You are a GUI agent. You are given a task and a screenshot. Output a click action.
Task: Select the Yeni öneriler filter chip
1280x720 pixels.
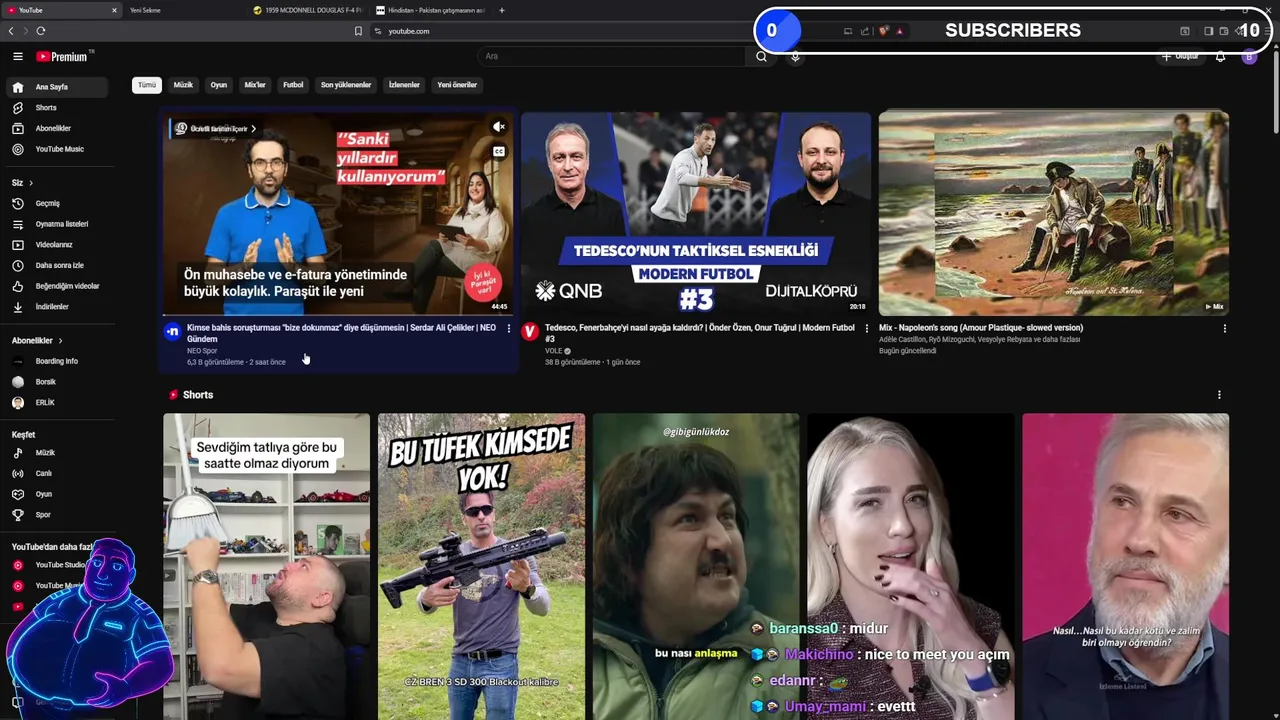[x=457, y=85]
